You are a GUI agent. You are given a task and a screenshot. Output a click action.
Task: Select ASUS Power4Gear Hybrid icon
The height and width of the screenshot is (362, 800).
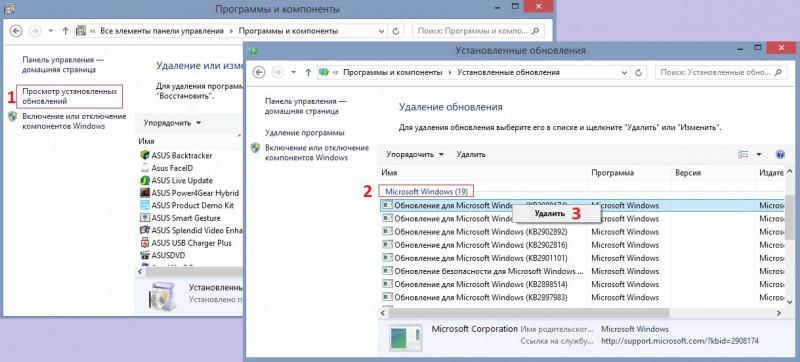144,193
